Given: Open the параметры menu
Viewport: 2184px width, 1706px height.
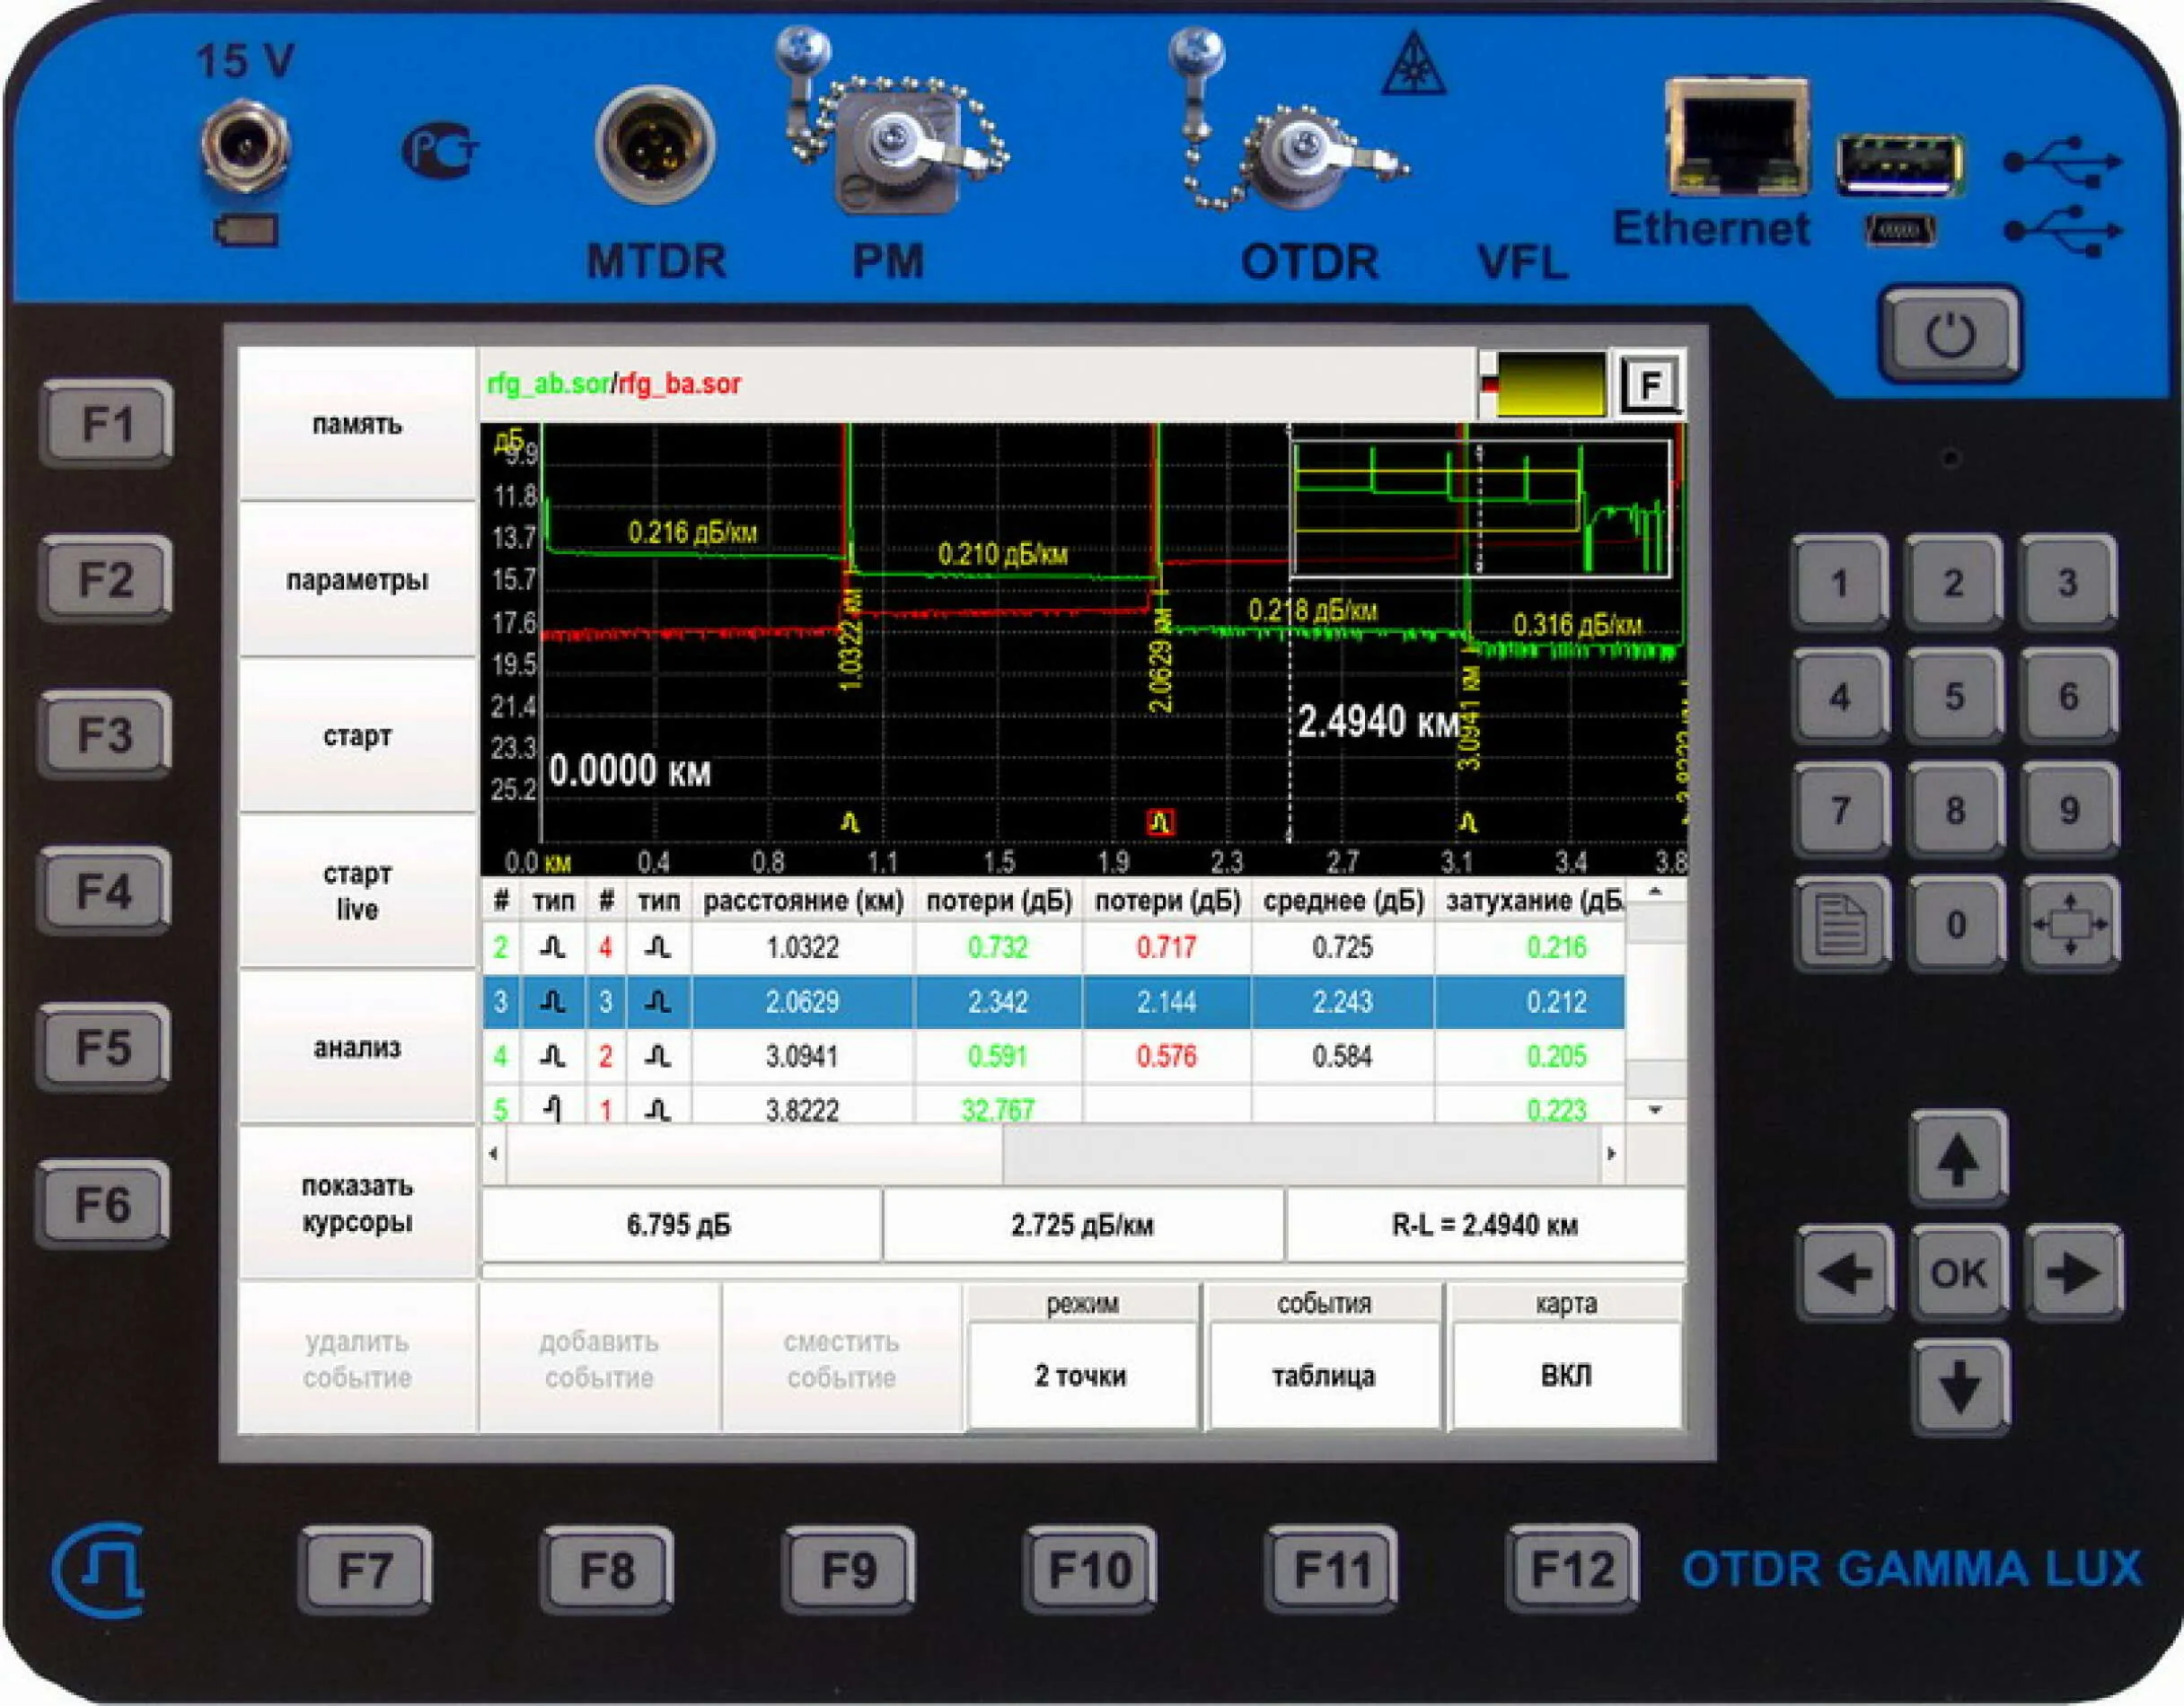Looking at the screenshot, I should (x=357, y=580).
